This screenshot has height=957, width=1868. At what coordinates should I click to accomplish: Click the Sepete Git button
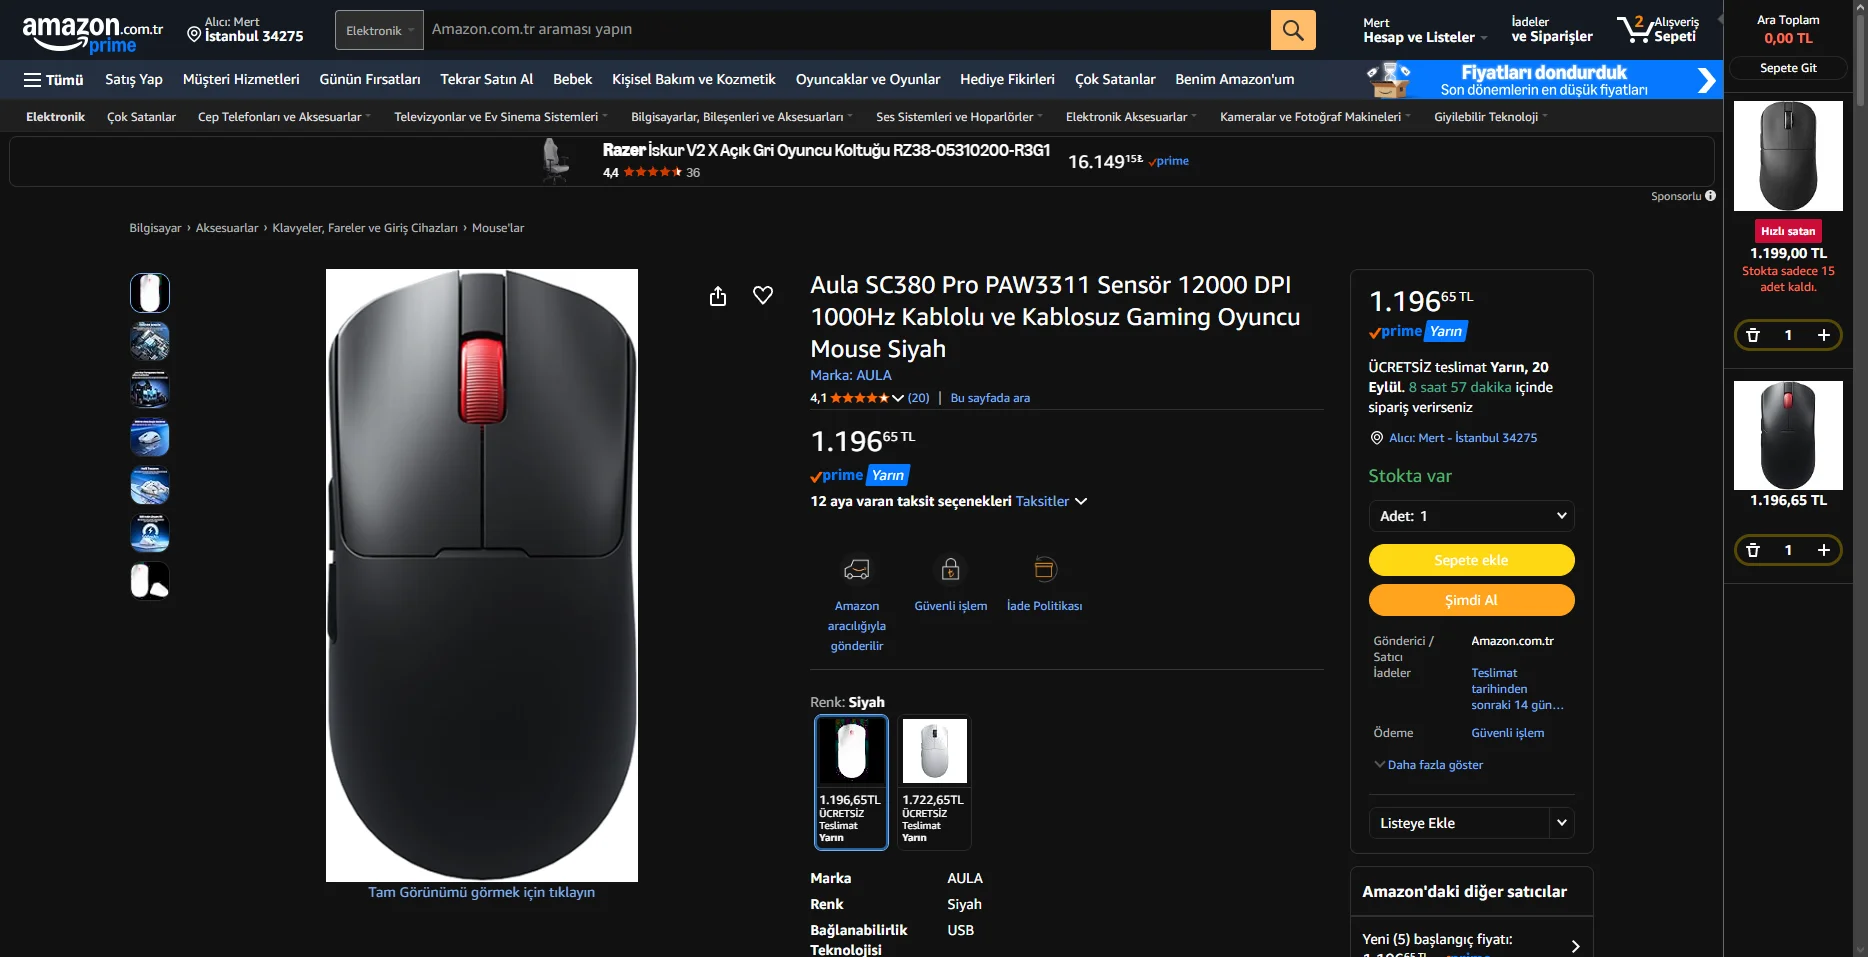point(1788,68)
